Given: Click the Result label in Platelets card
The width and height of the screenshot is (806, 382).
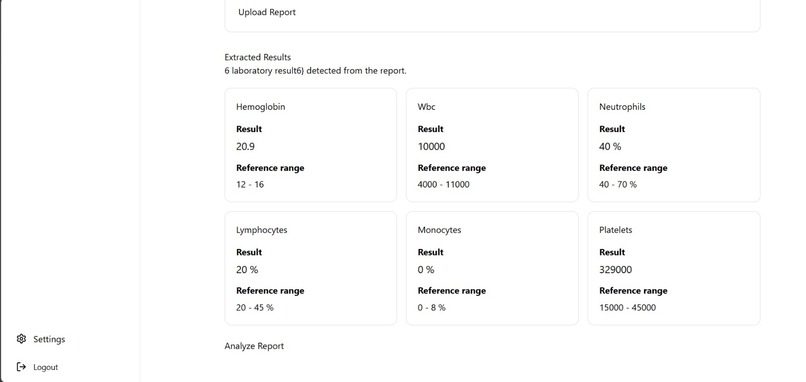Looking at the screenshot, I should 612,252.
